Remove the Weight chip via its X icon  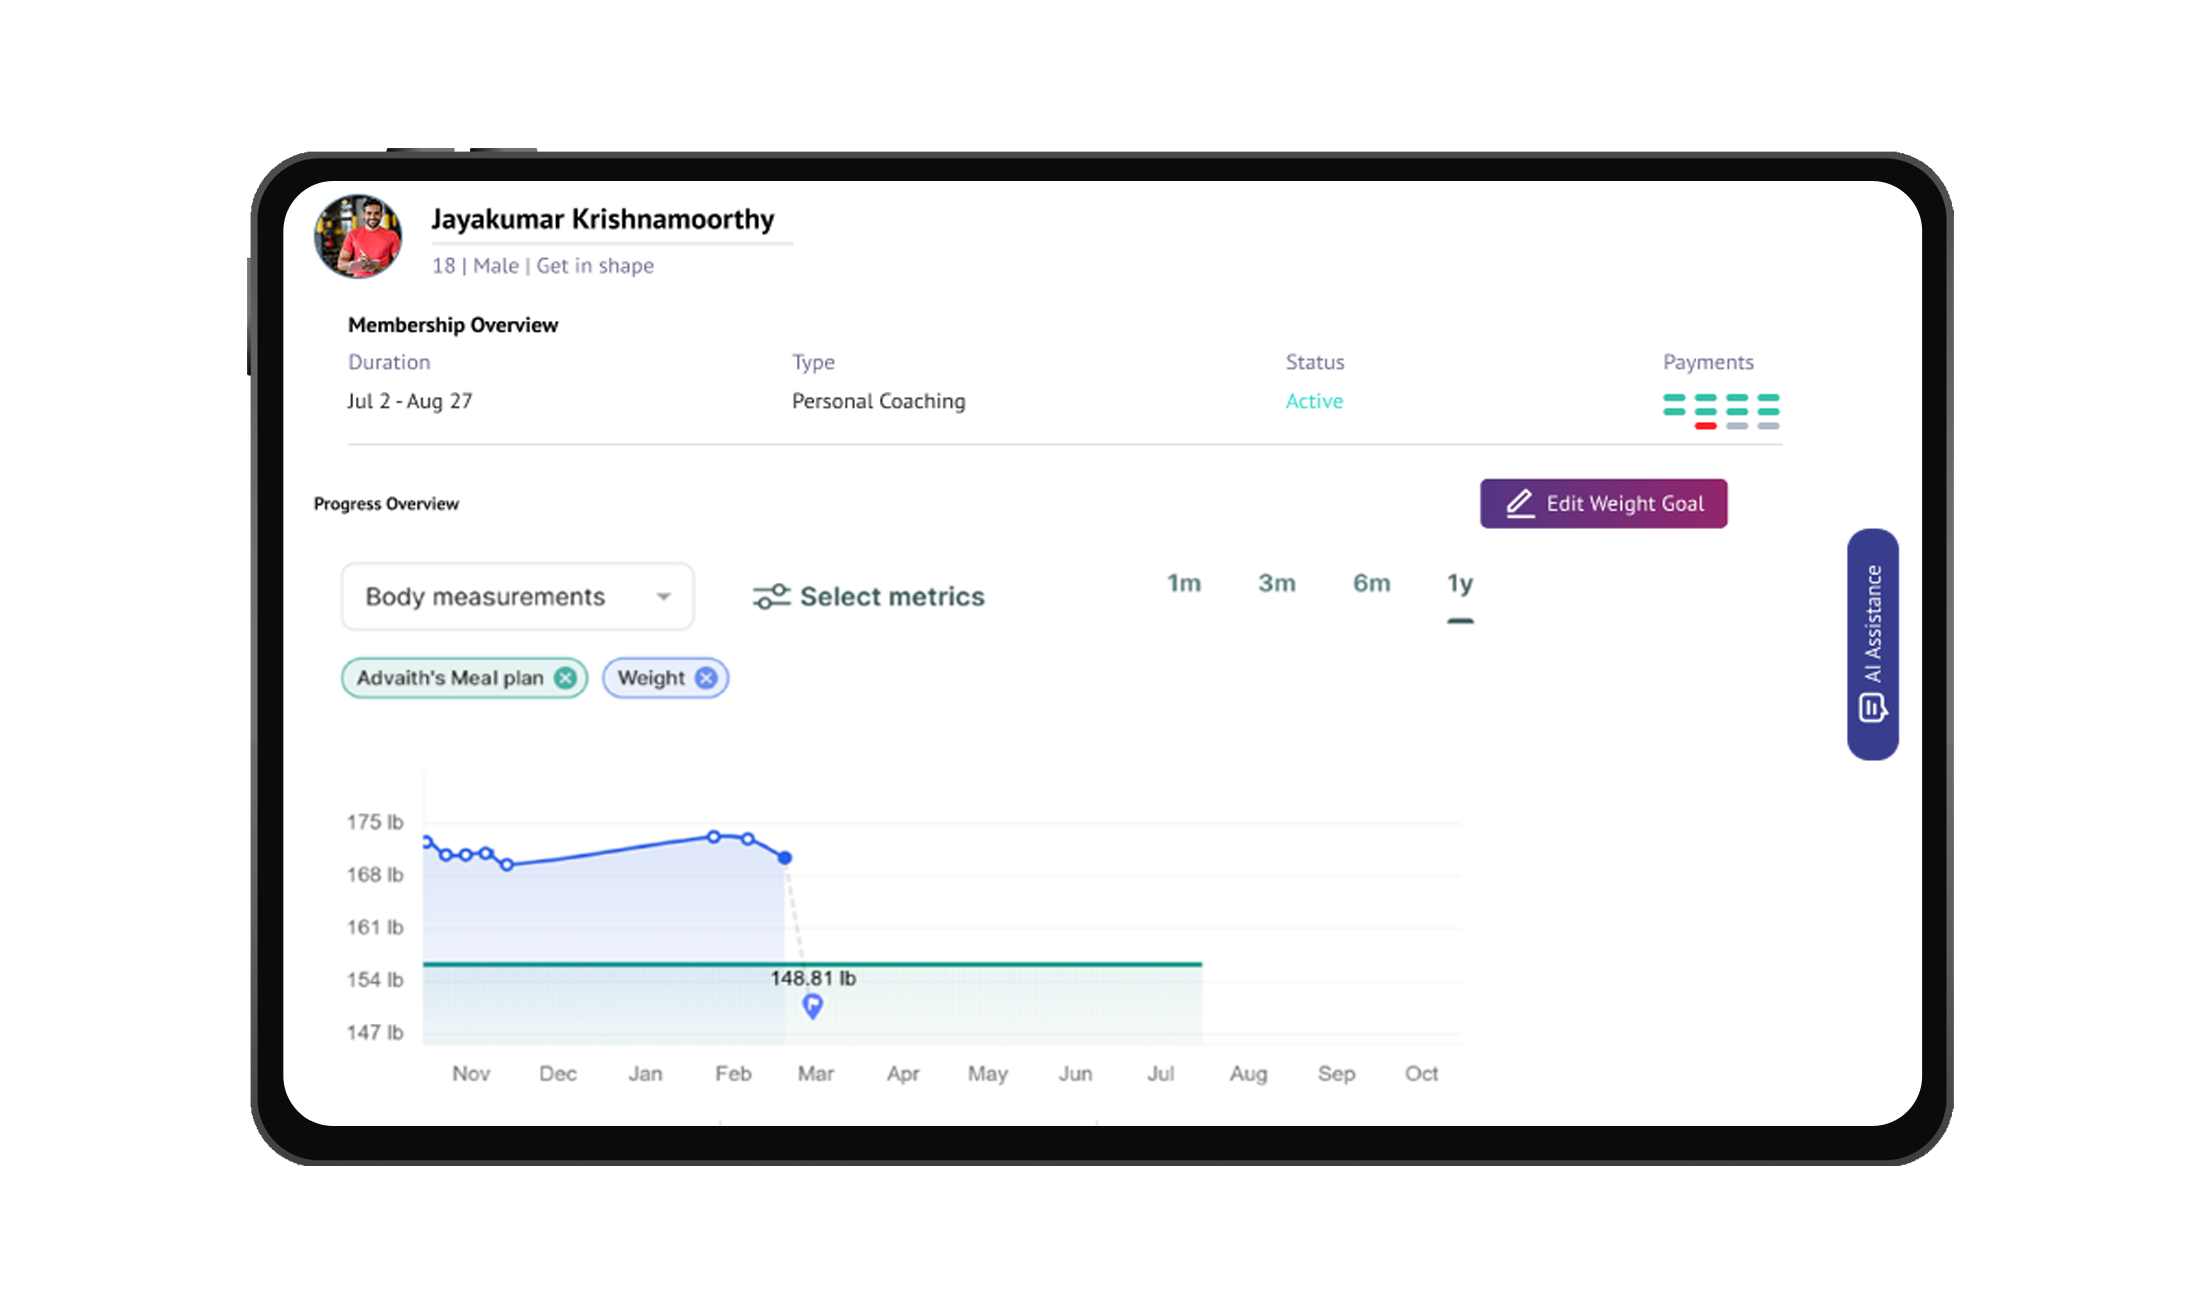pos(706,678)
